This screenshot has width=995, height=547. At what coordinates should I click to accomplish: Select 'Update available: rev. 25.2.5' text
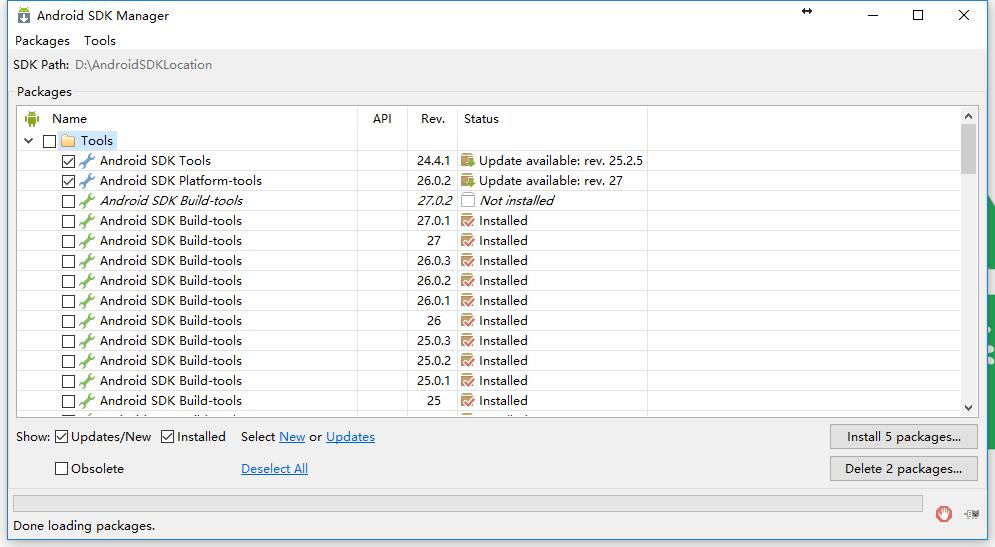[561, 161]
